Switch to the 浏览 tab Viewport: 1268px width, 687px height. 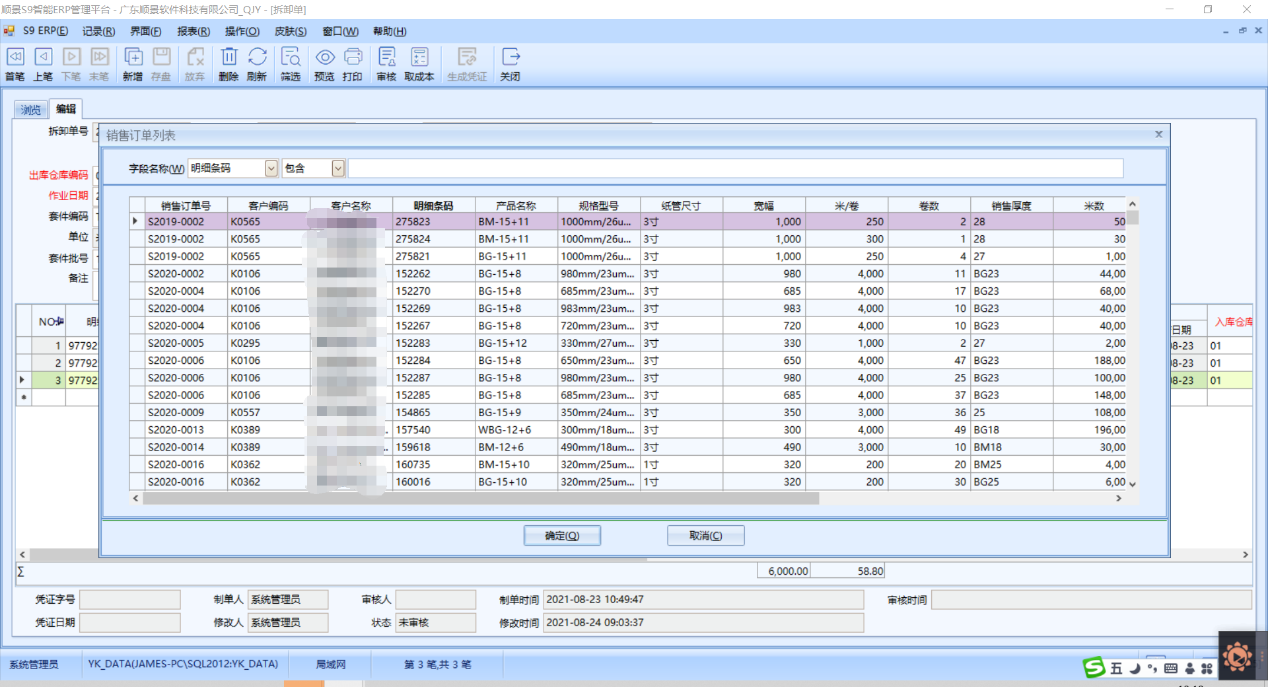click(x=31, y=110)
